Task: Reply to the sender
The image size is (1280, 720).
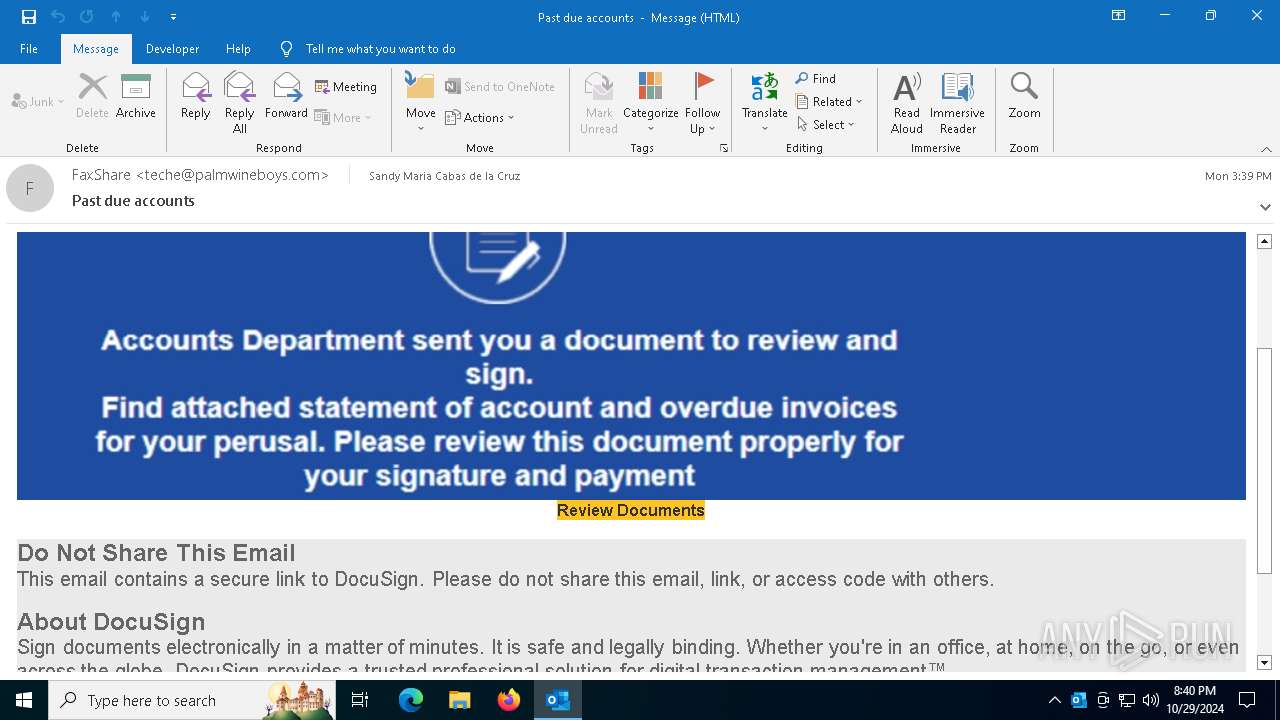Action: (196, 97)
